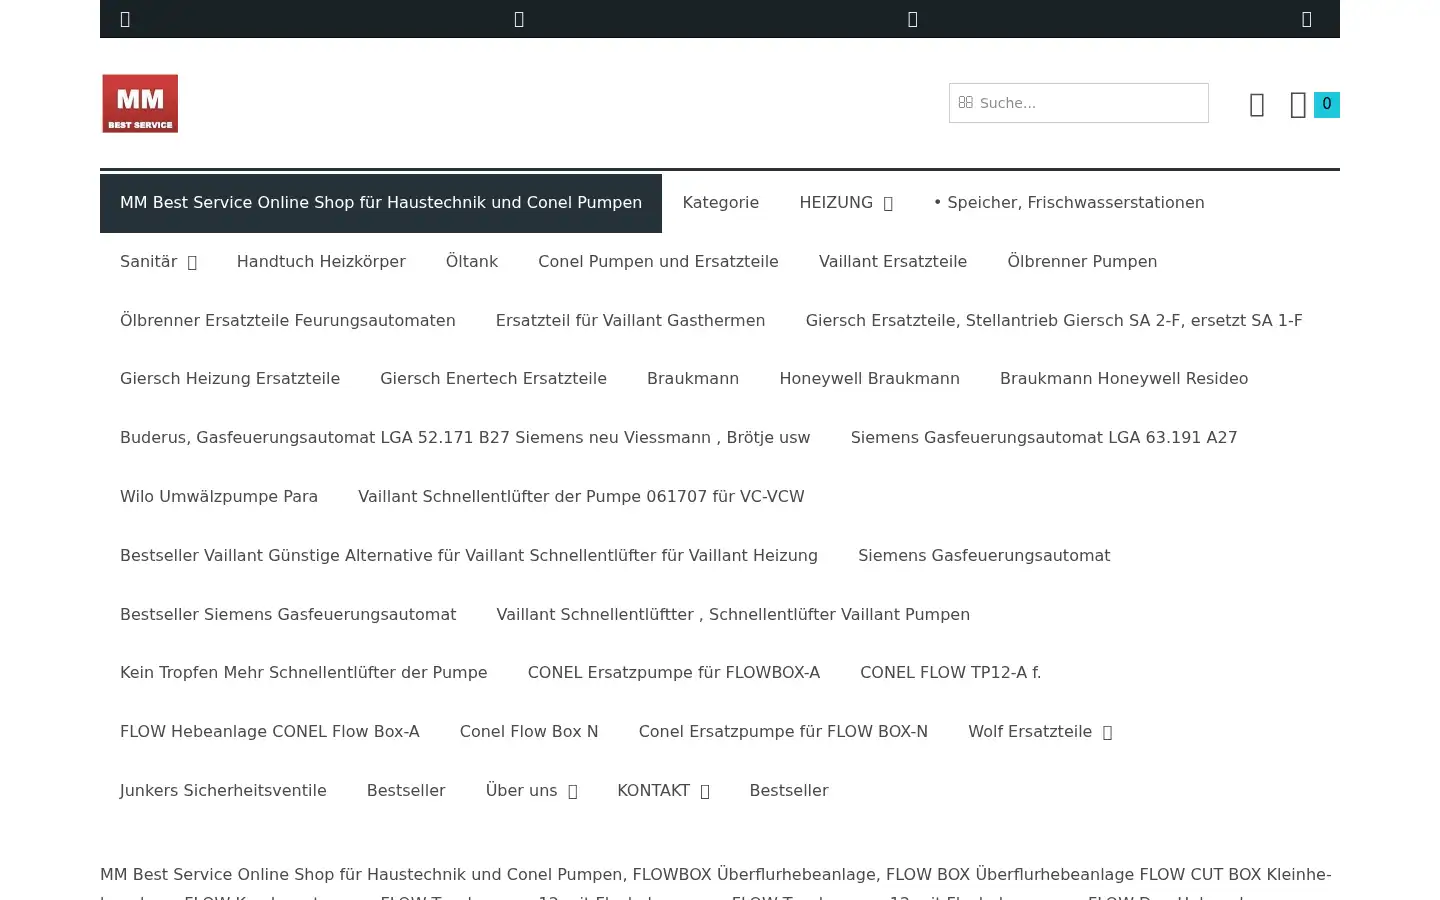Go to Vaillant Ersatzteile
Viewport: 1440px width, 900px height.
pos(893,262)
